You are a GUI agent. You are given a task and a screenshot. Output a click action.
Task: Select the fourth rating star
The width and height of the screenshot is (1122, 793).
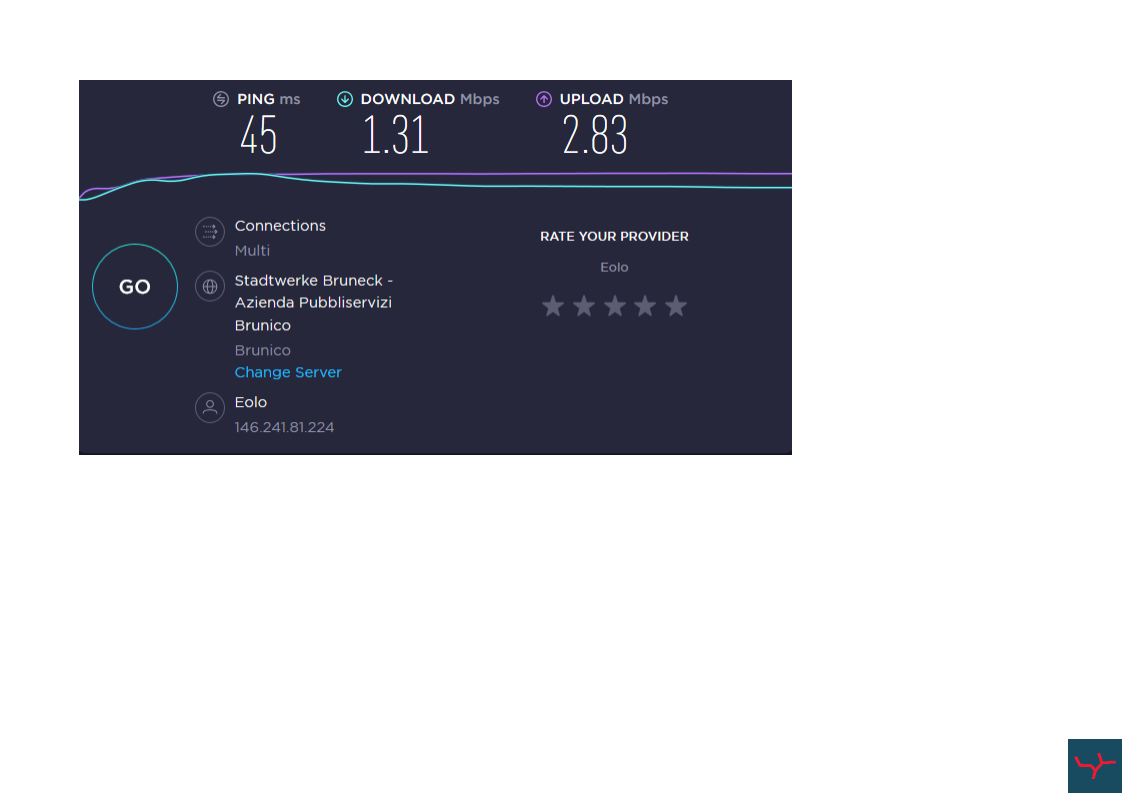tap(645, 306)
